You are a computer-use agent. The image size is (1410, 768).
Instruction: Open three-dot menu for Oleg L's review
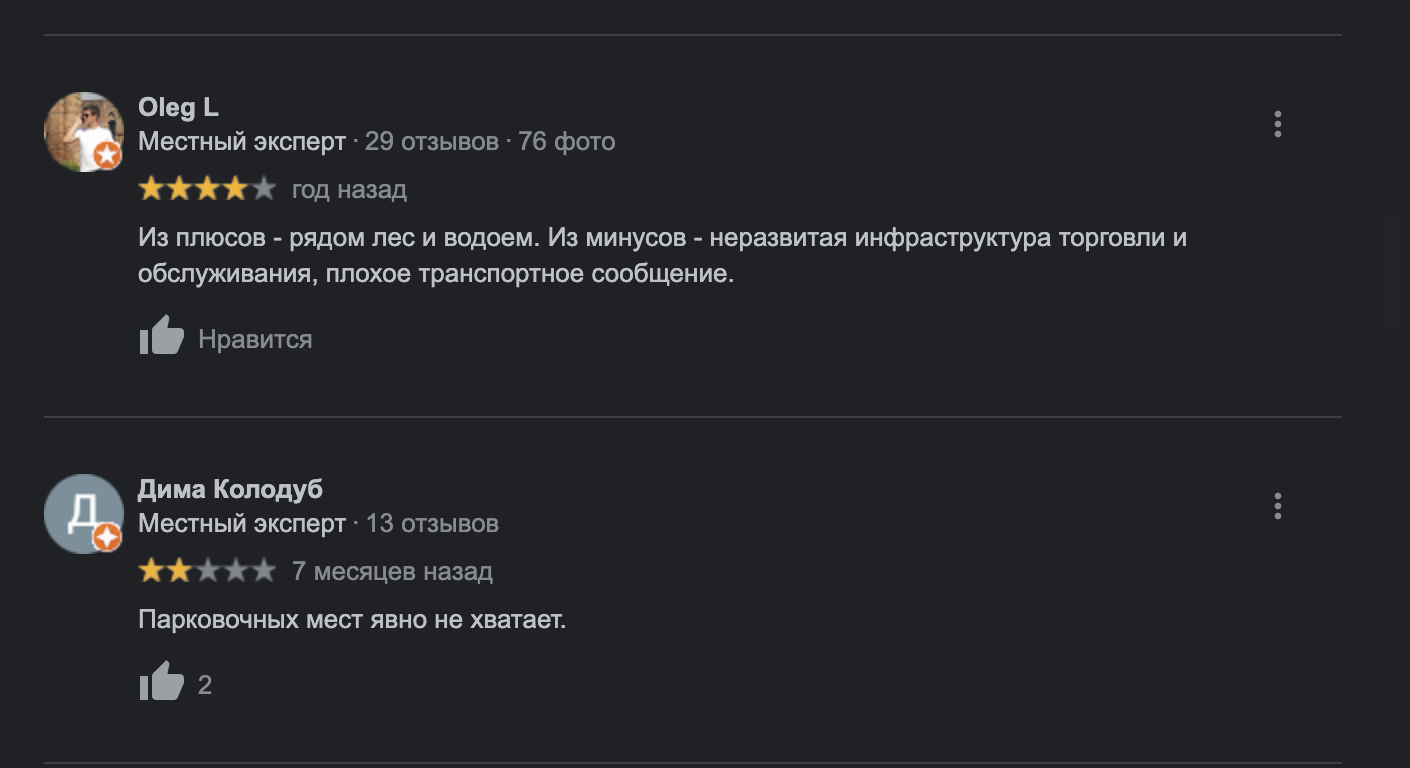click(1277, 124)
